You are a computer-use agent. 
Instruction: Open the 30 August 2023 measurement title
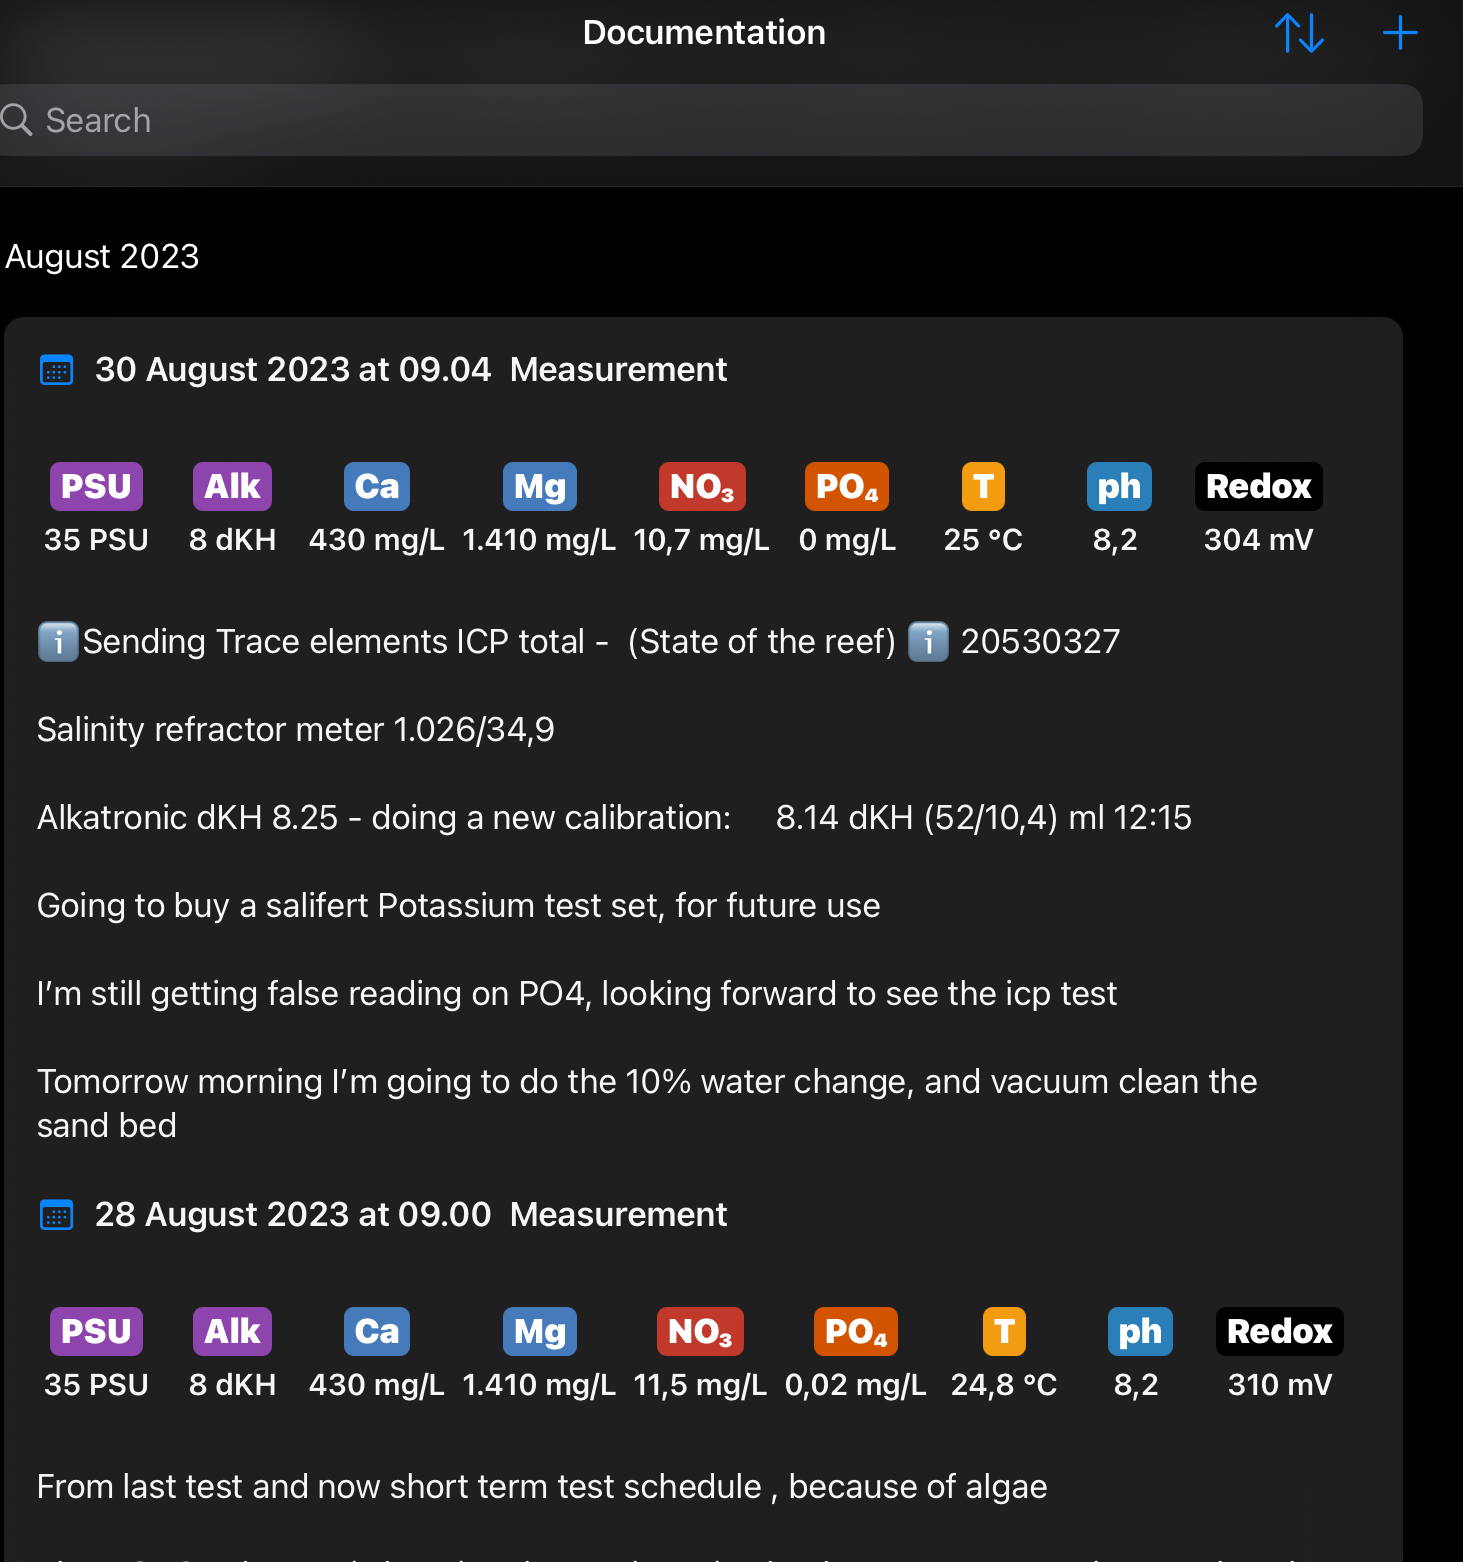(410, 370)
